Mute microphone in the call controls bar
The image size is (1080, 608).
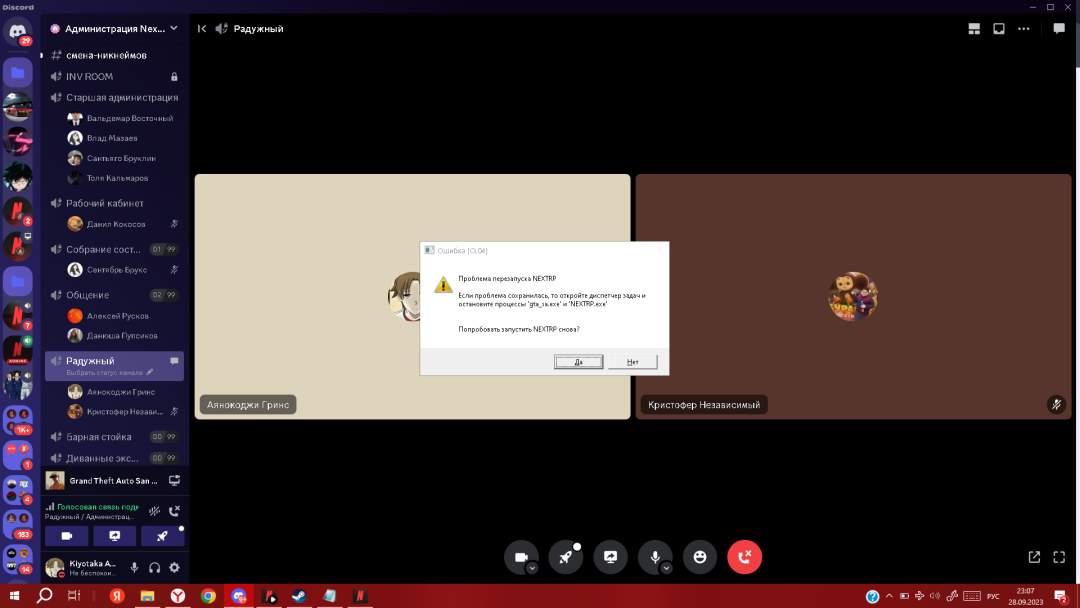[654, 556]
